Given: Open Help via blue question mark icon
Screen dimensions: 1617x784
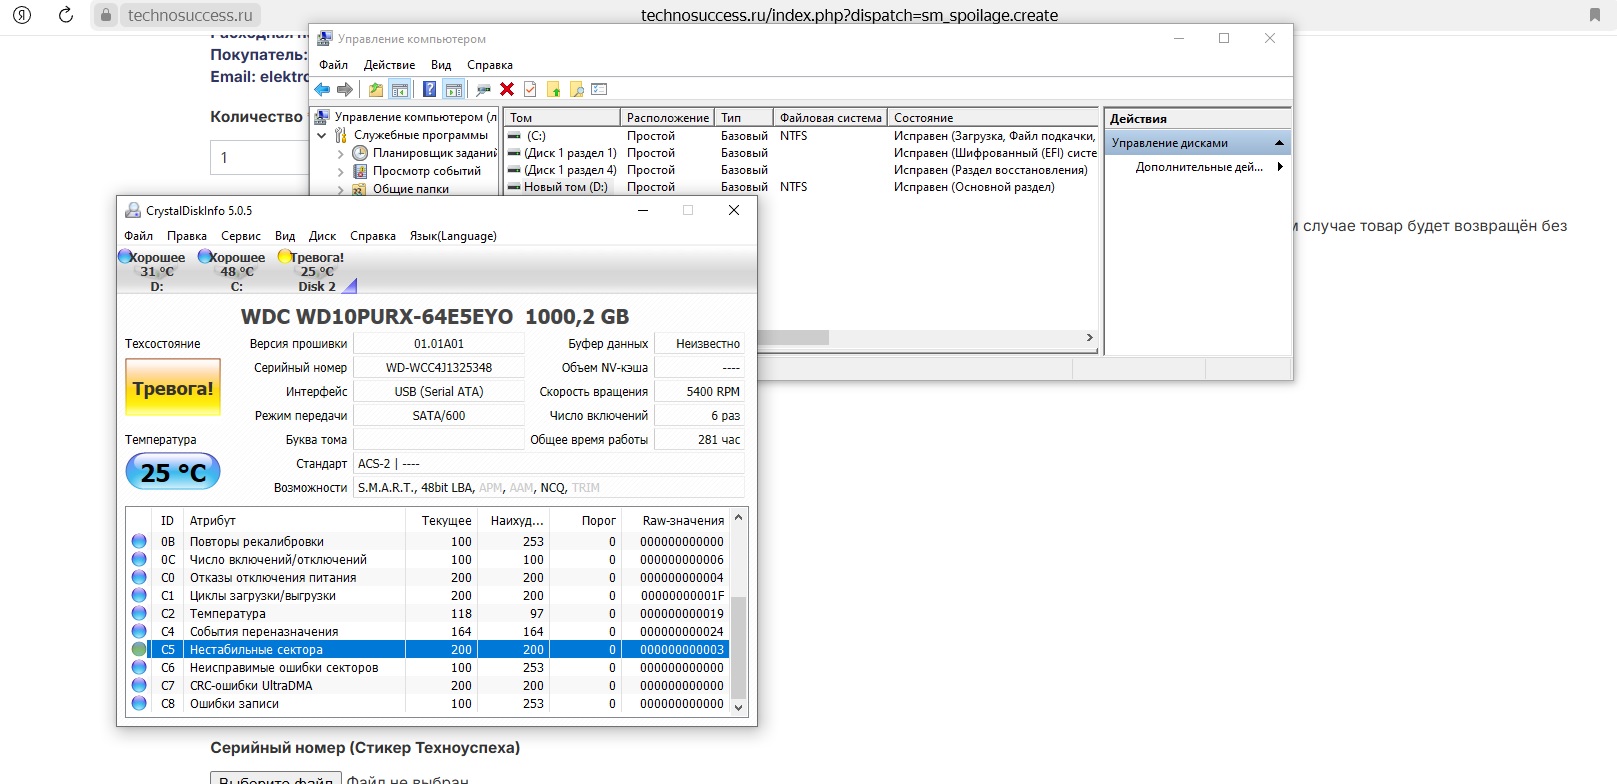Looking at the screenshot, I should (429, 90).
